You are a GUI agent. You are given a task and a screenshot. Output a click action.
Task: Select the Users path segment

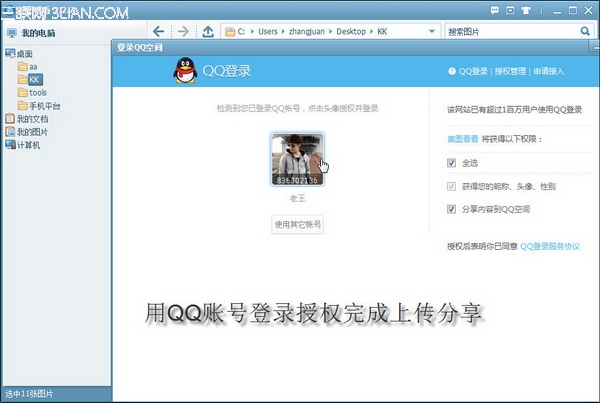(x=268, y=31)
